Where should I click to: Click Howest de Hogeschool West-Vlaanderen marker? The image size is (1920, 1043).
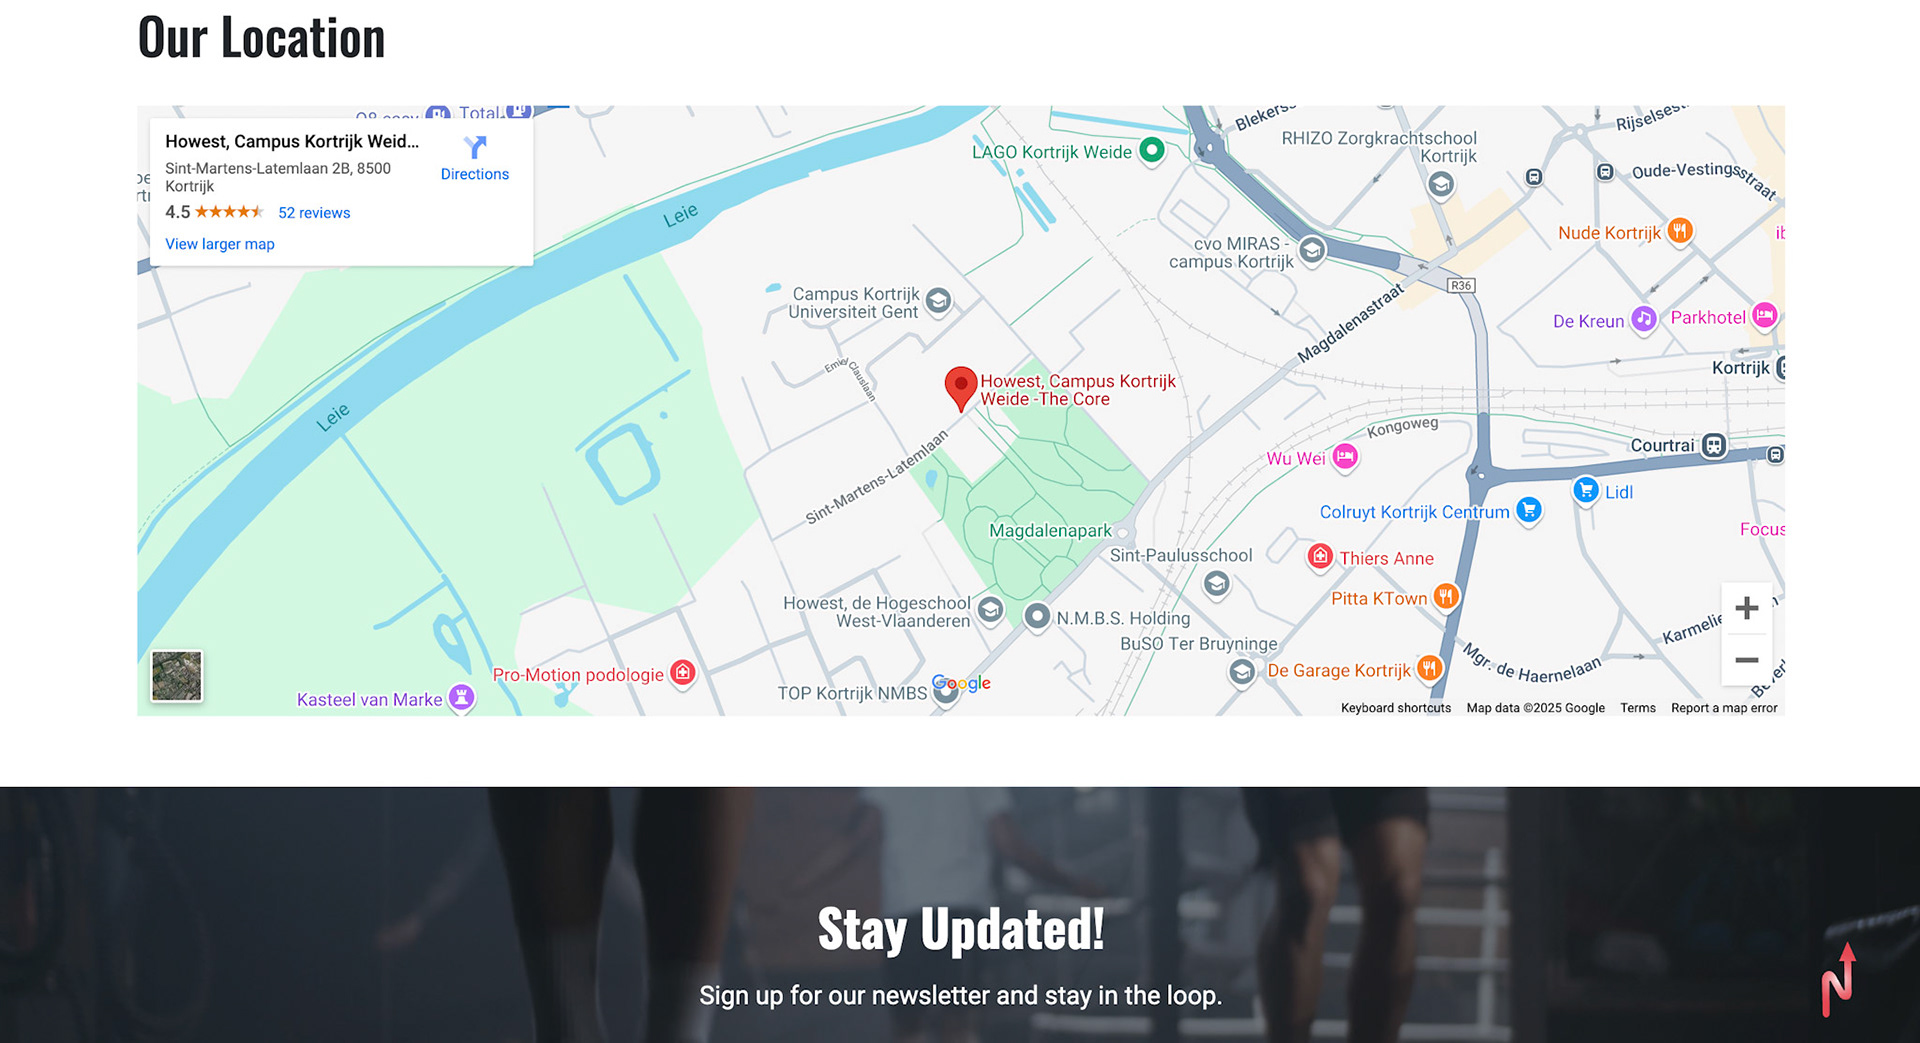(x=990, y=610)
